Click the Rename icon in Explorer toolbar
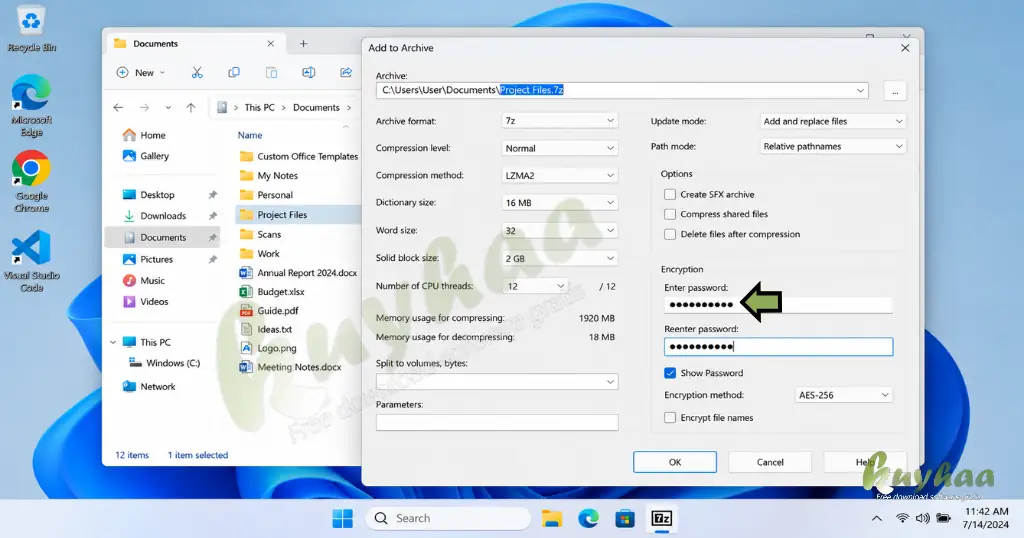Screen dimensions: 1024x538 [x=308, y=72]
